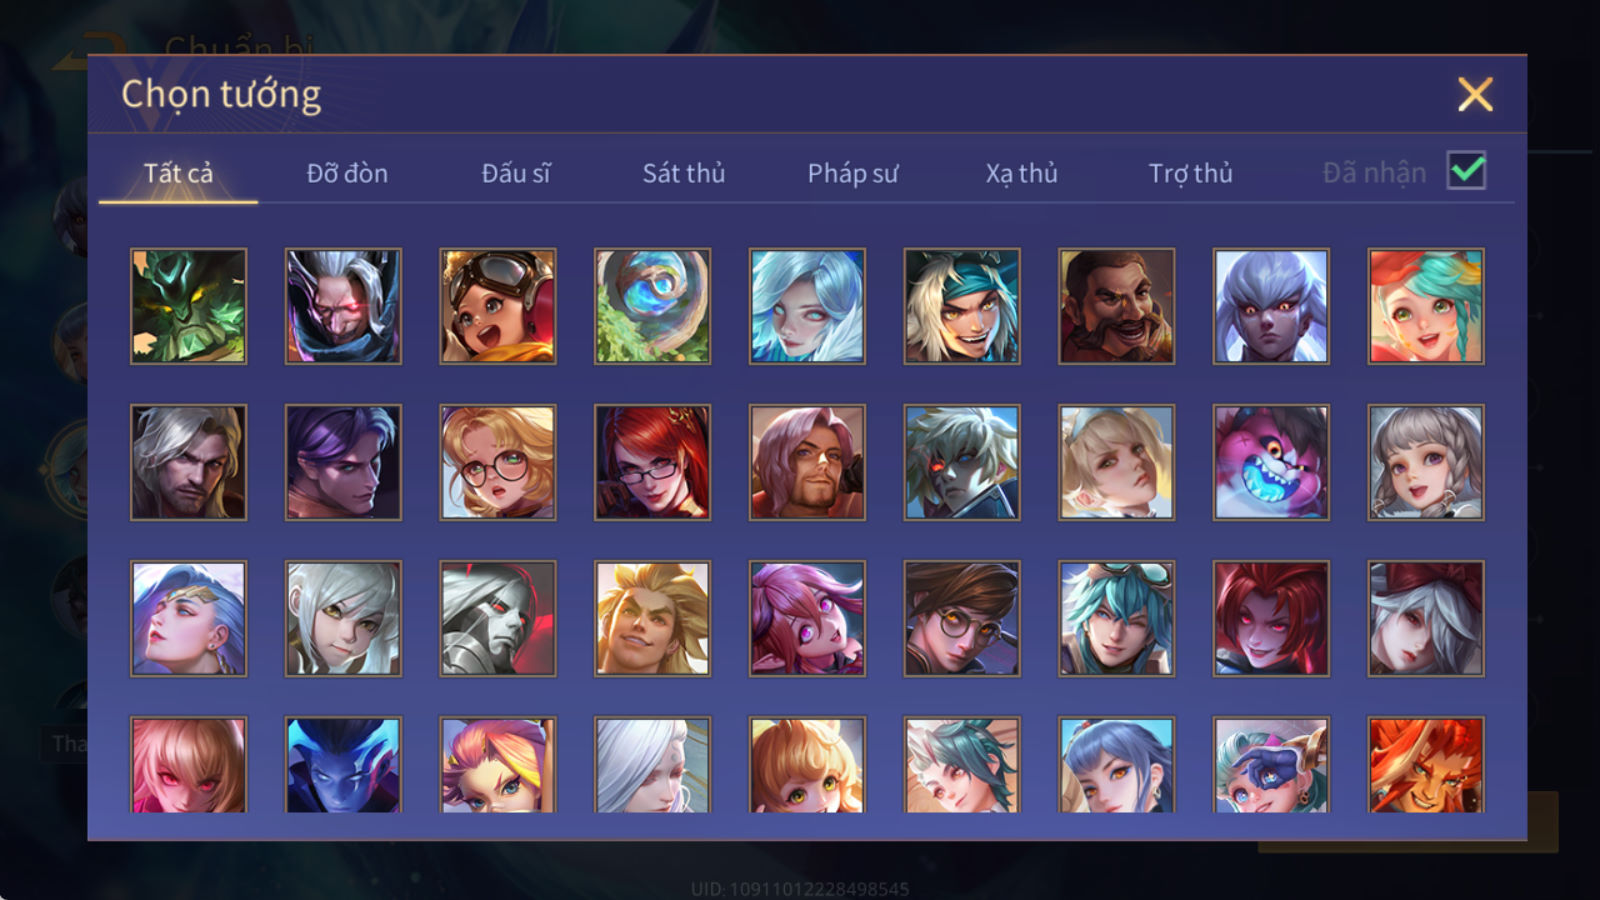Select the brown-haired boy with orange glasses
This screenshot has width=1600, height=900.
click(x=962, y=618)
